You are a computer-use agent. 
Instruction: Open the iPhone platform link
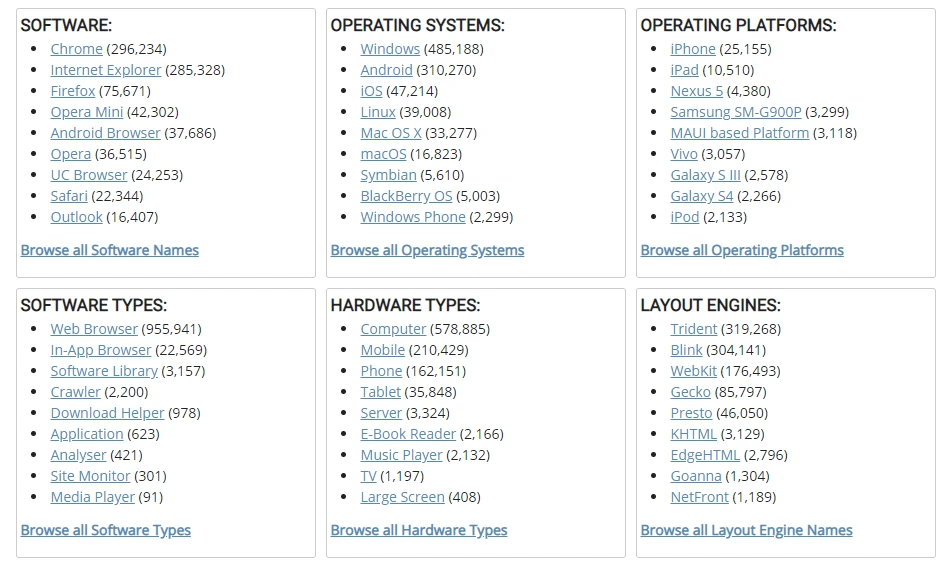click(x=693, y=49)
